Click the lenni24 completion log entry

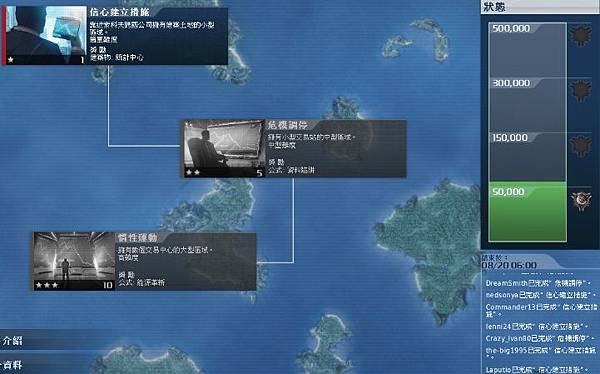(536, 327)
